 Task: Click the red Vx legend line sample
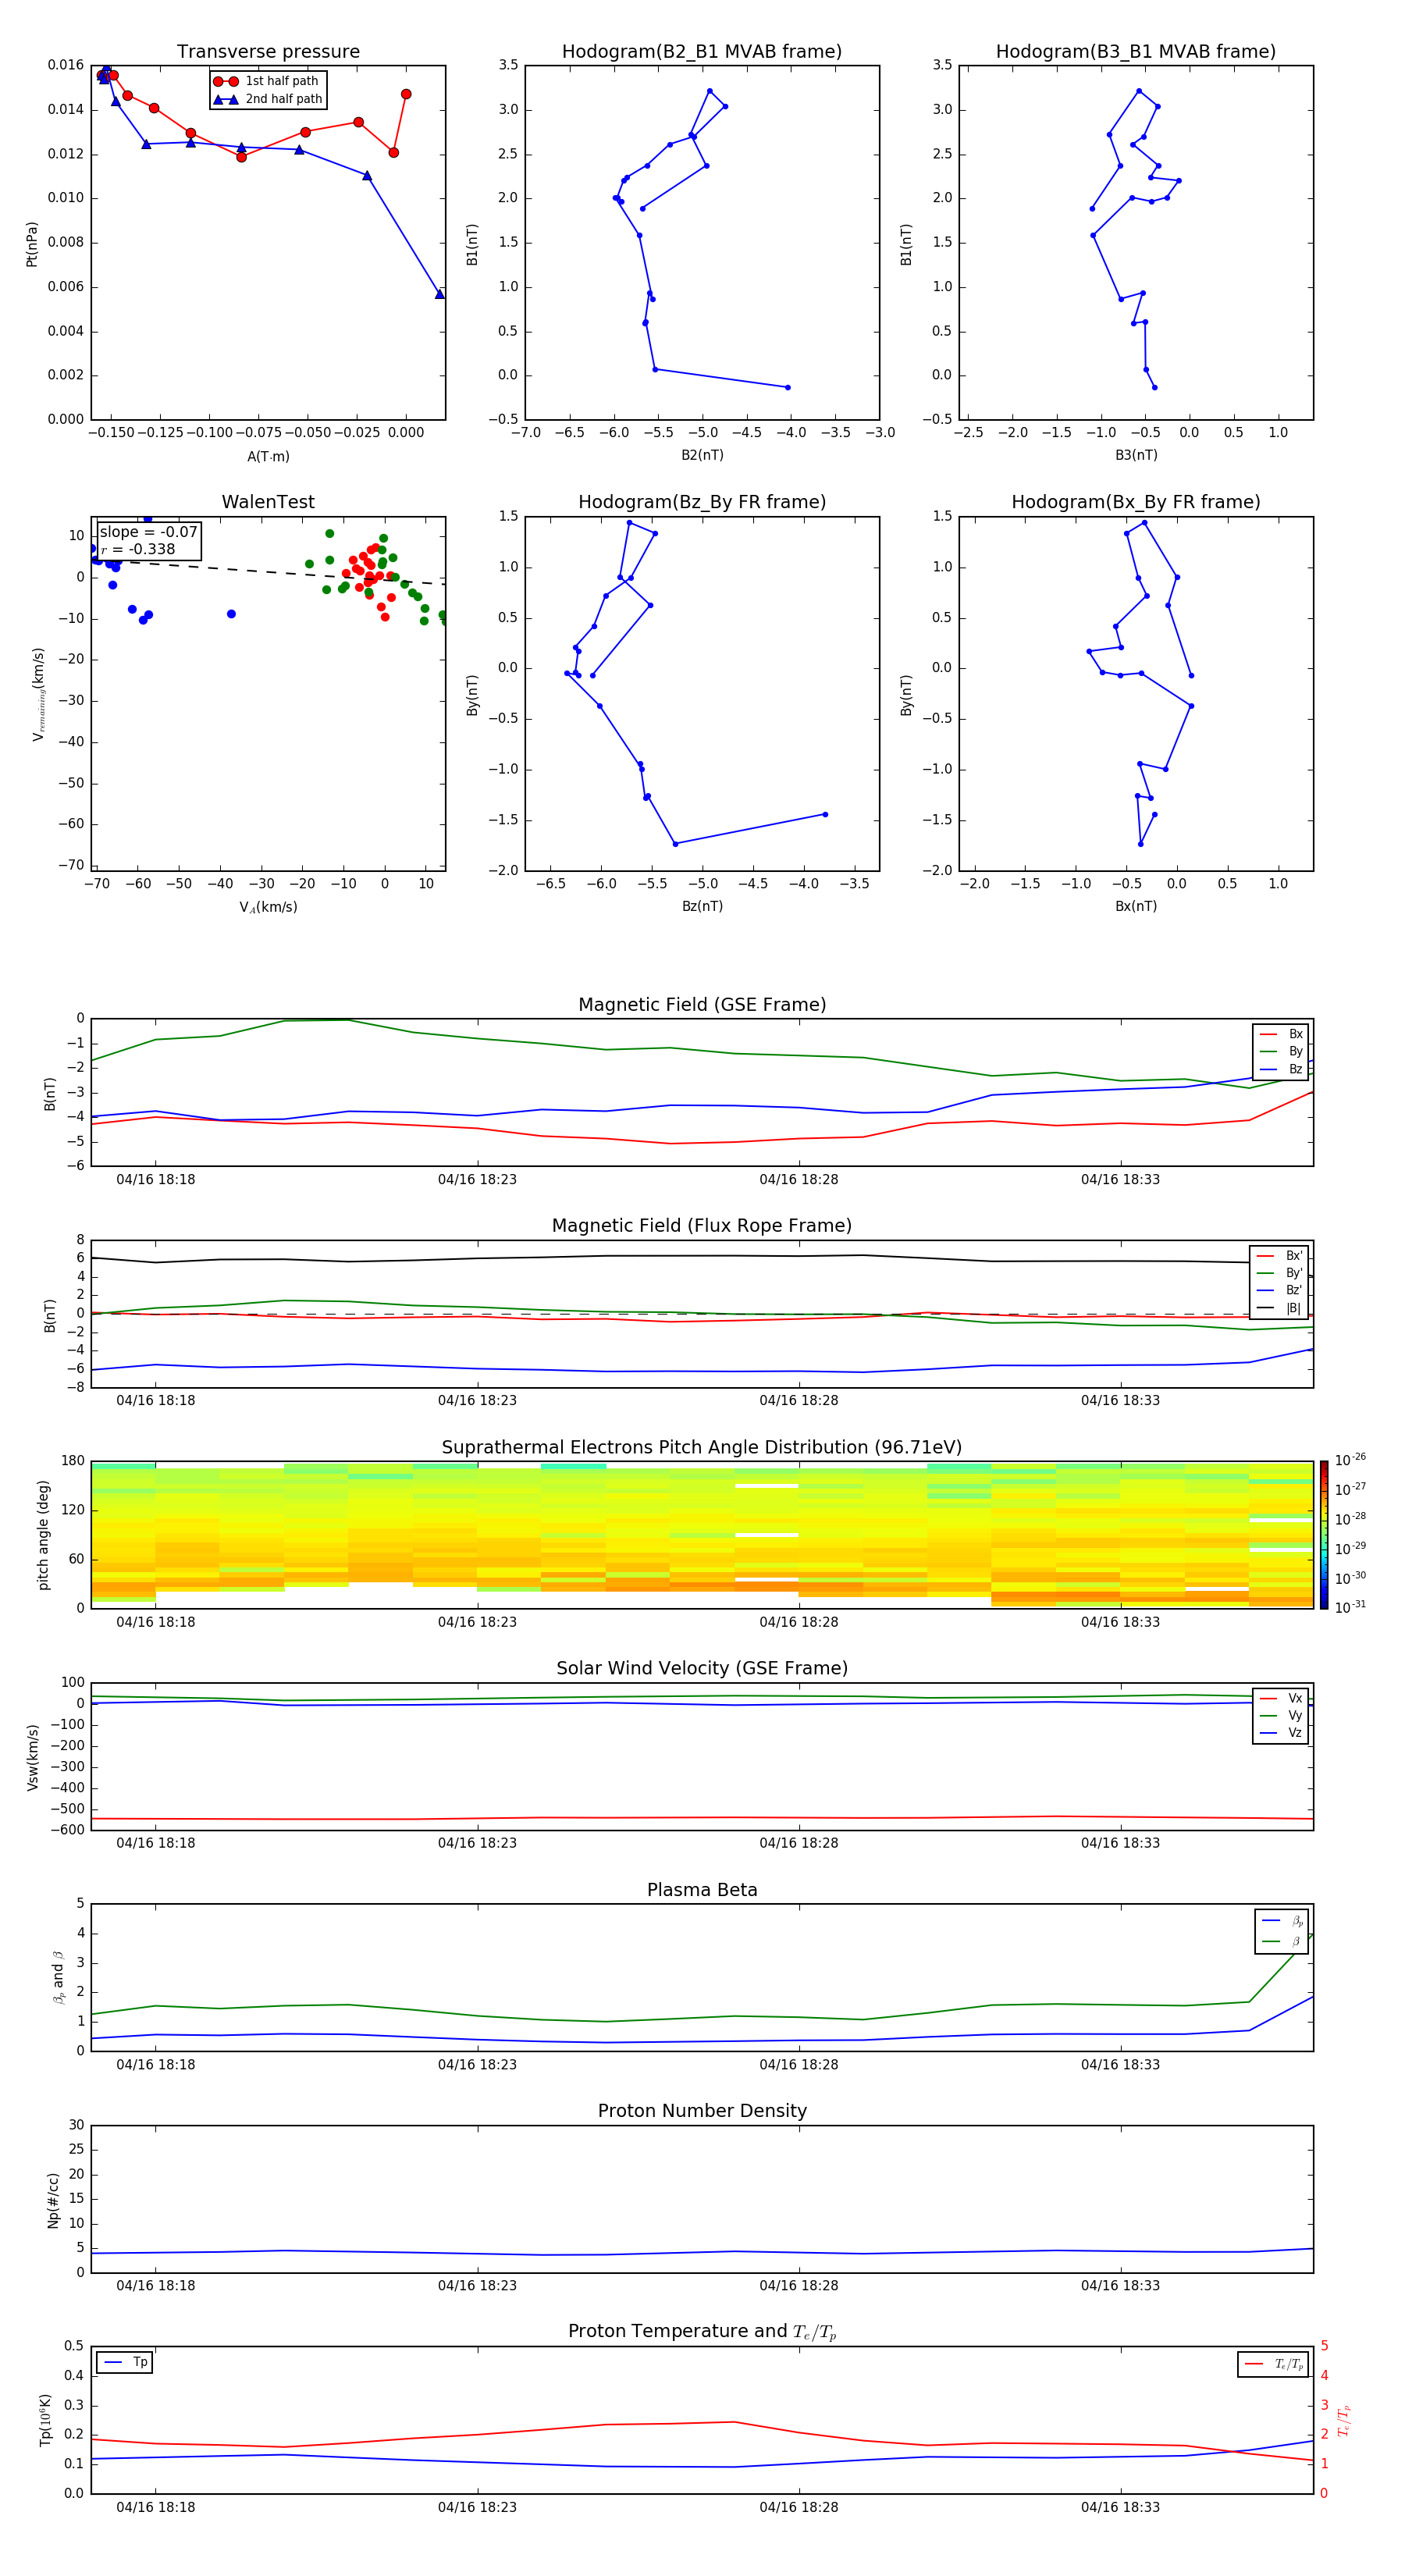tap(1268, 1698)
